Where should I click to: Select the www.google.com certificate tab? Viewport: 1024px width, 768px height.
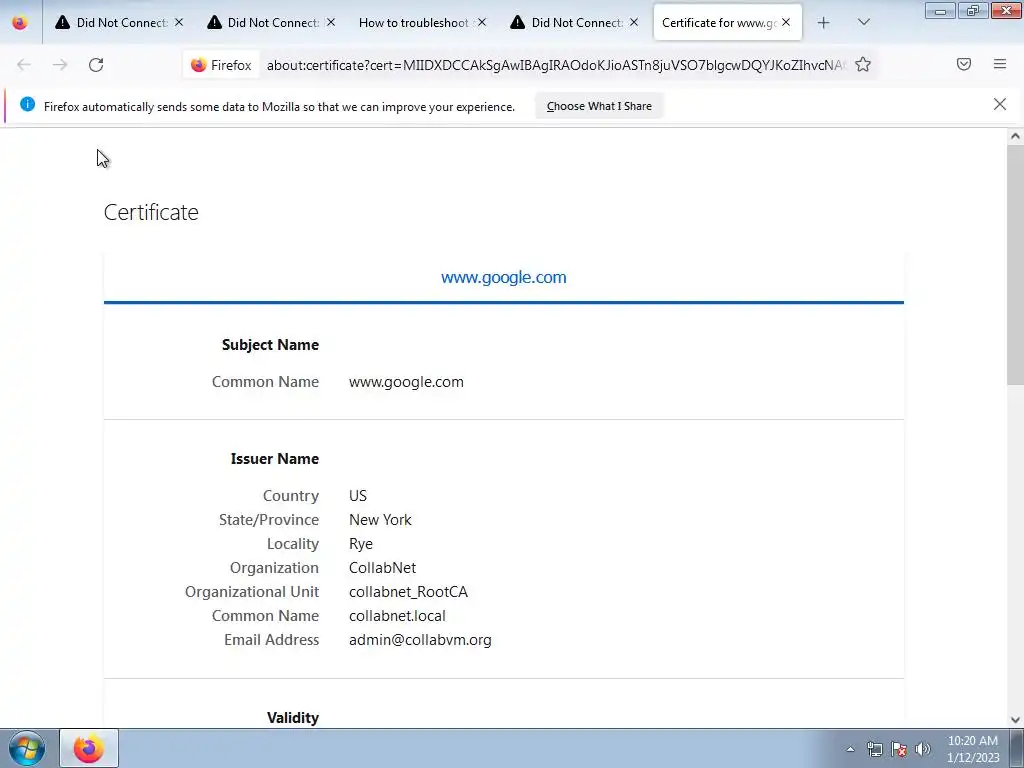click(x=504, y=278)
